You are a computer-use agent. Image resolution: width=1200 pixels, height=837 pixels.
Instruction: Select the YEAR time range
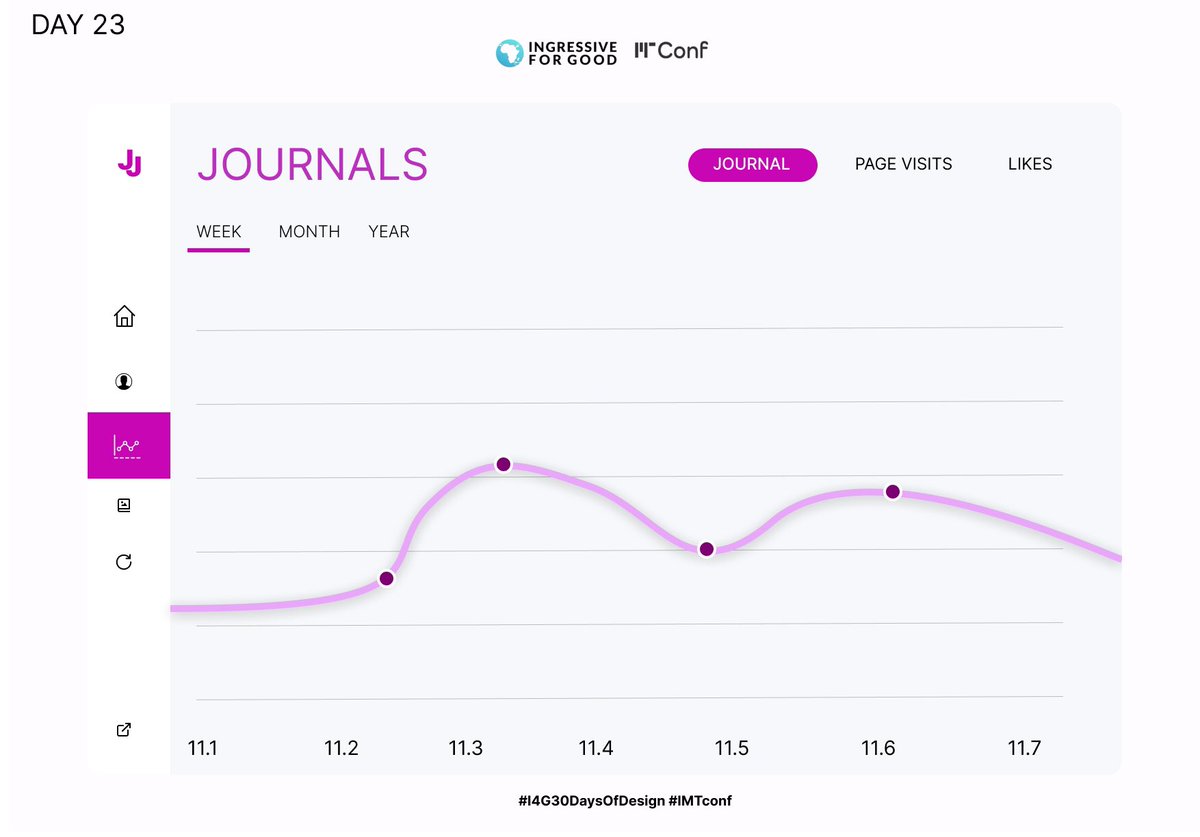tap(389, 232)
